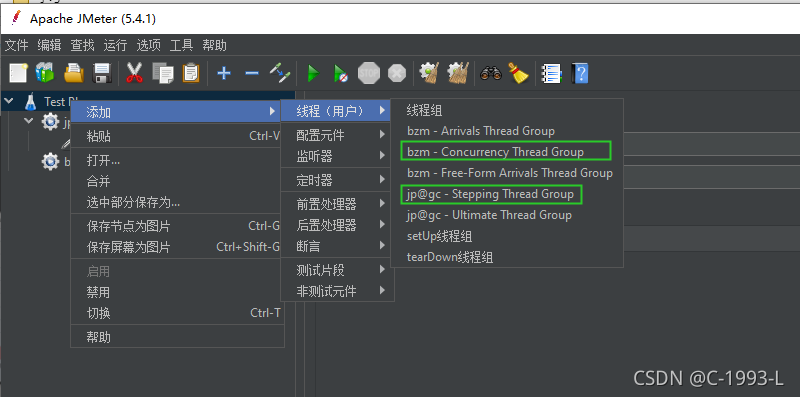The width and height of the screenshot is (800, 397).
Task: Select bzm - Free-Form Arrivals Thread Group
Action: coord(507,173)
